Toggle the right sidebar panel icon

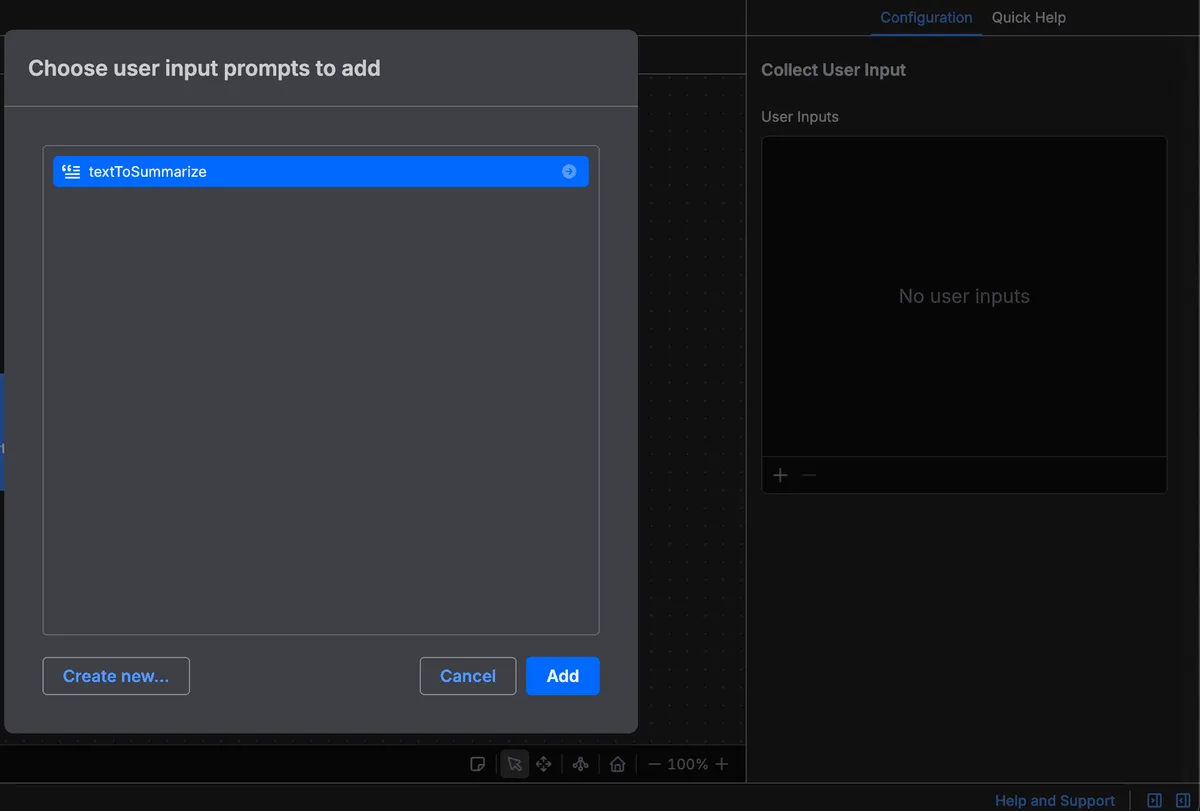click(1183, 800)
